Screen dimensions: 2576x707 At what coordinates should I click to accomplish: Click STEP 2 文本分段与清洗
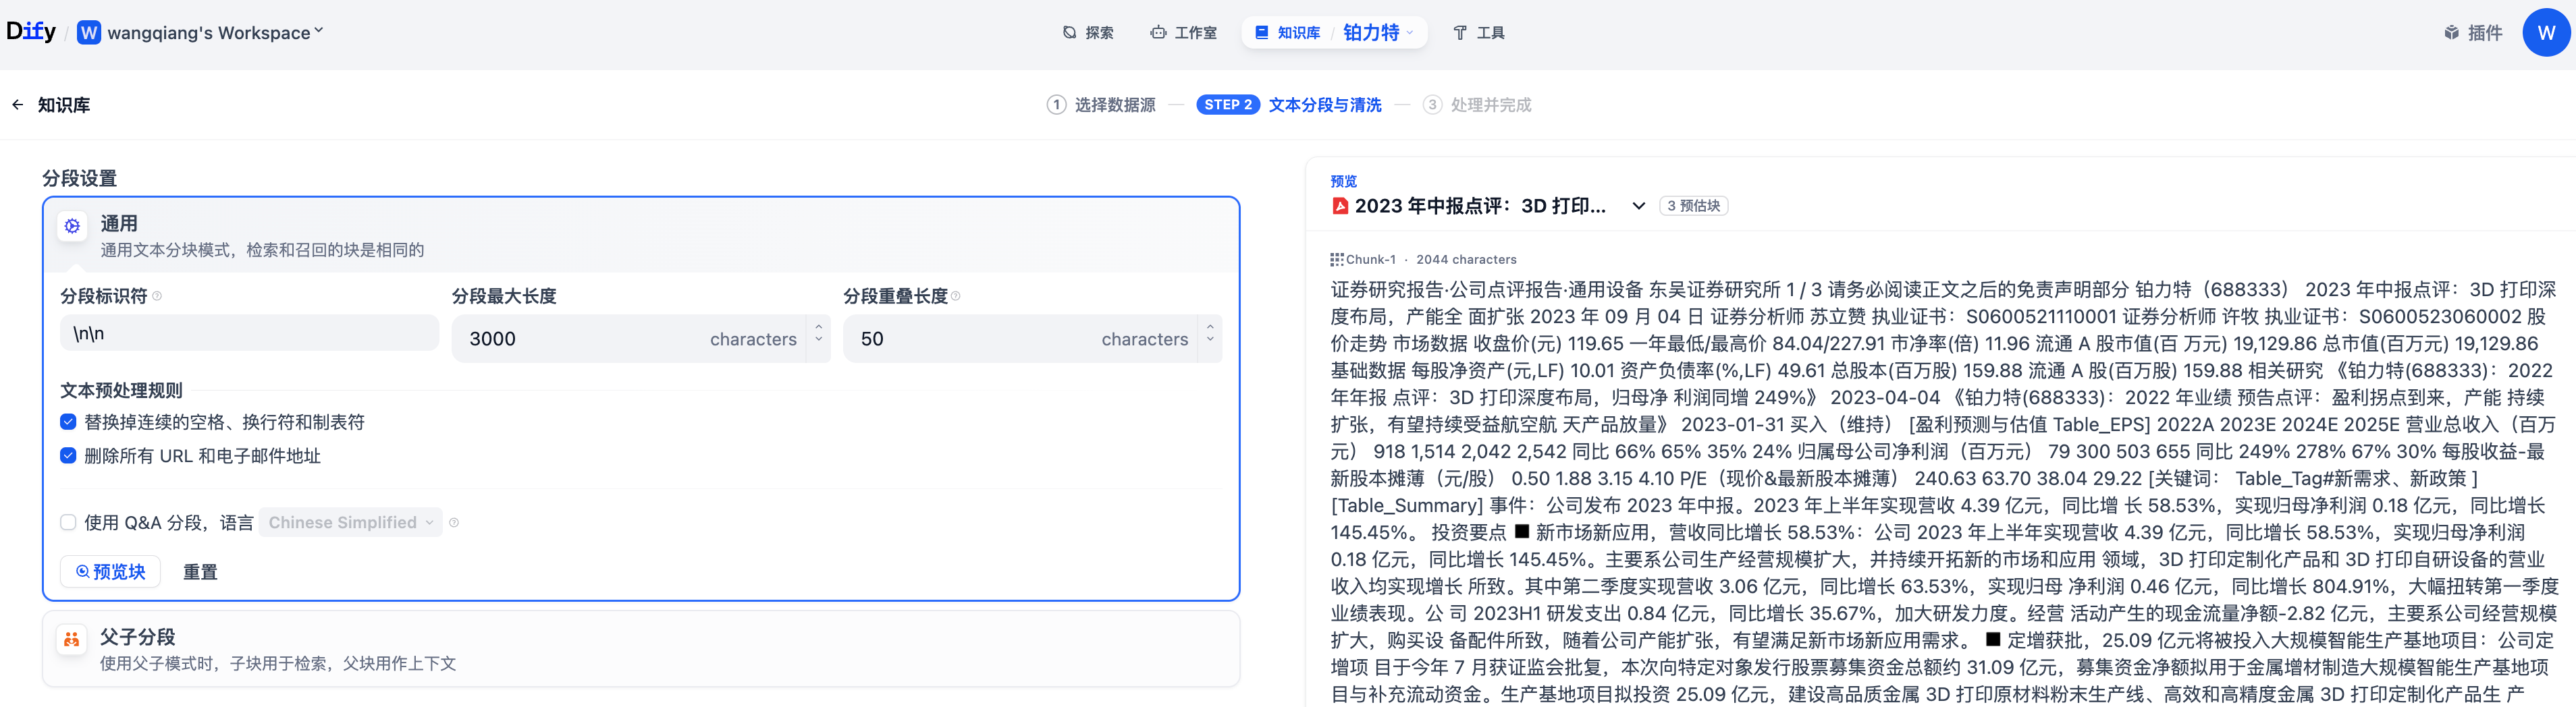point(1289,105)
